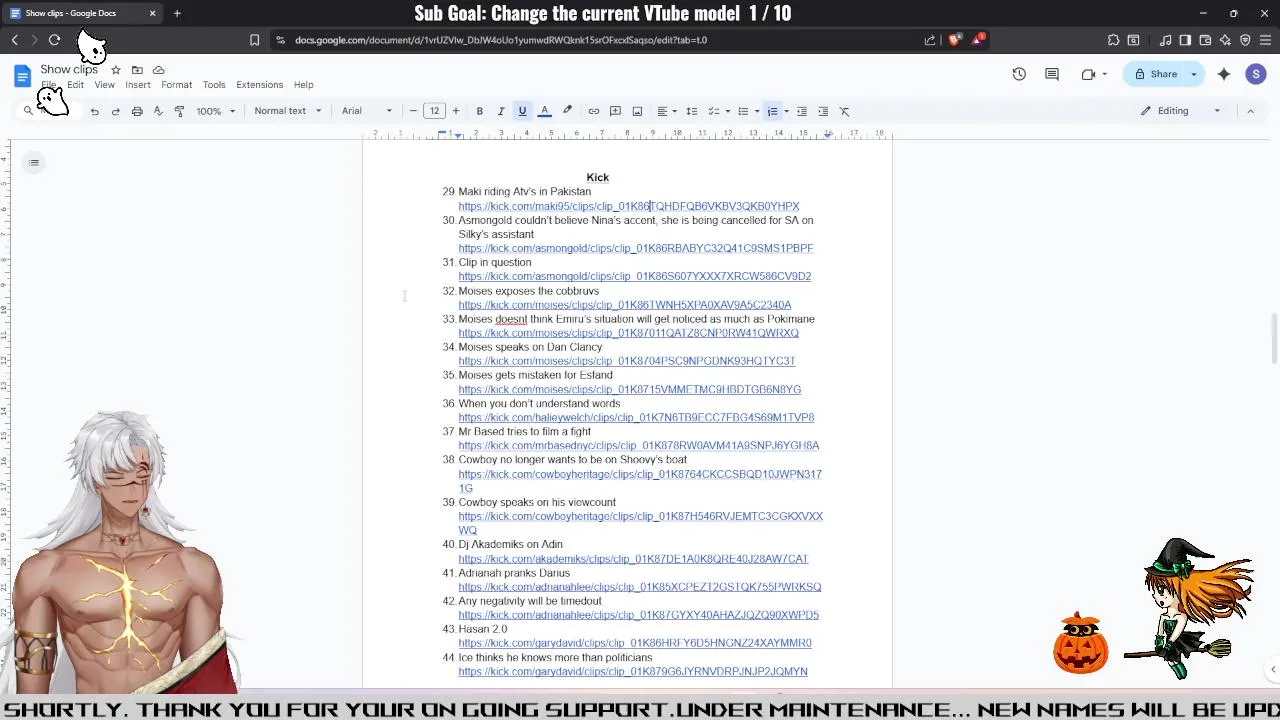View the cloud document status icon
Viewport: 1280px width, 720px height.
pos(158,70)
